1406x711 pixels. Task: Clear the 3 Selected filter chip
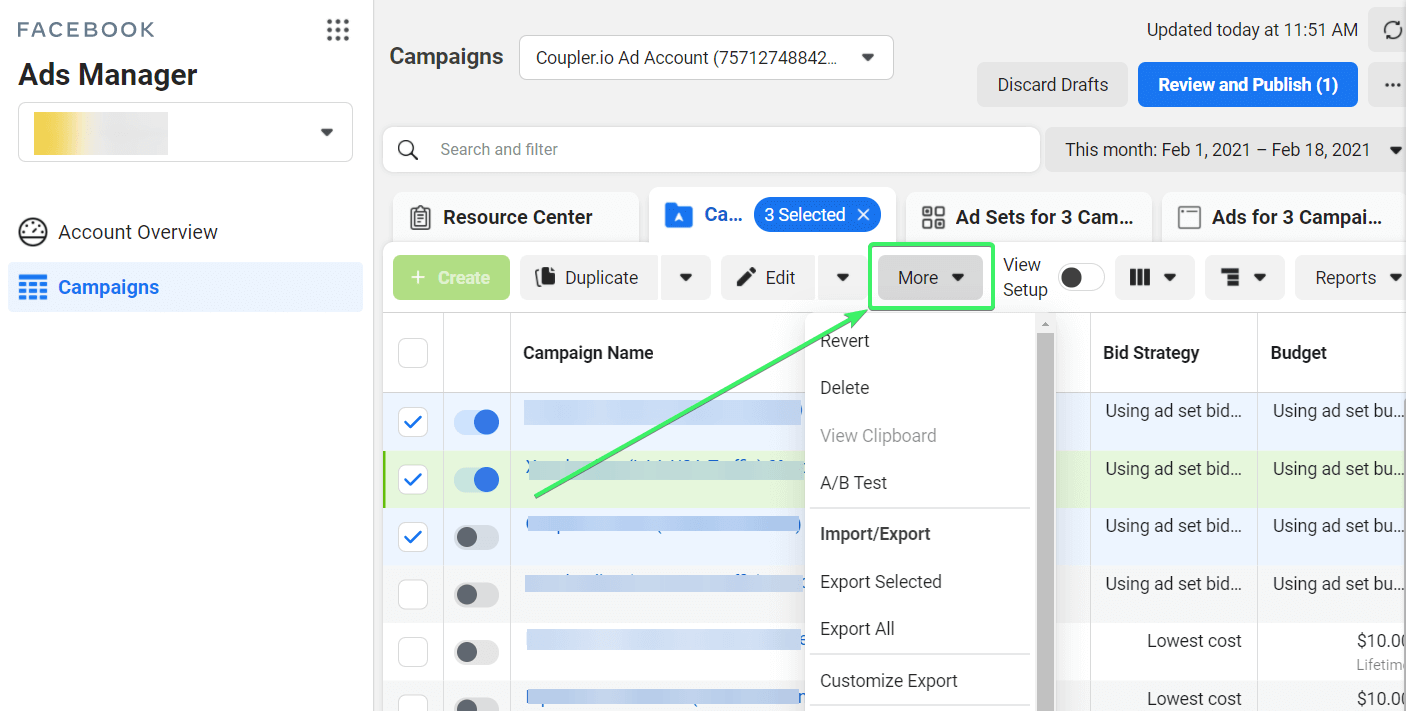(x=863, y=215)
